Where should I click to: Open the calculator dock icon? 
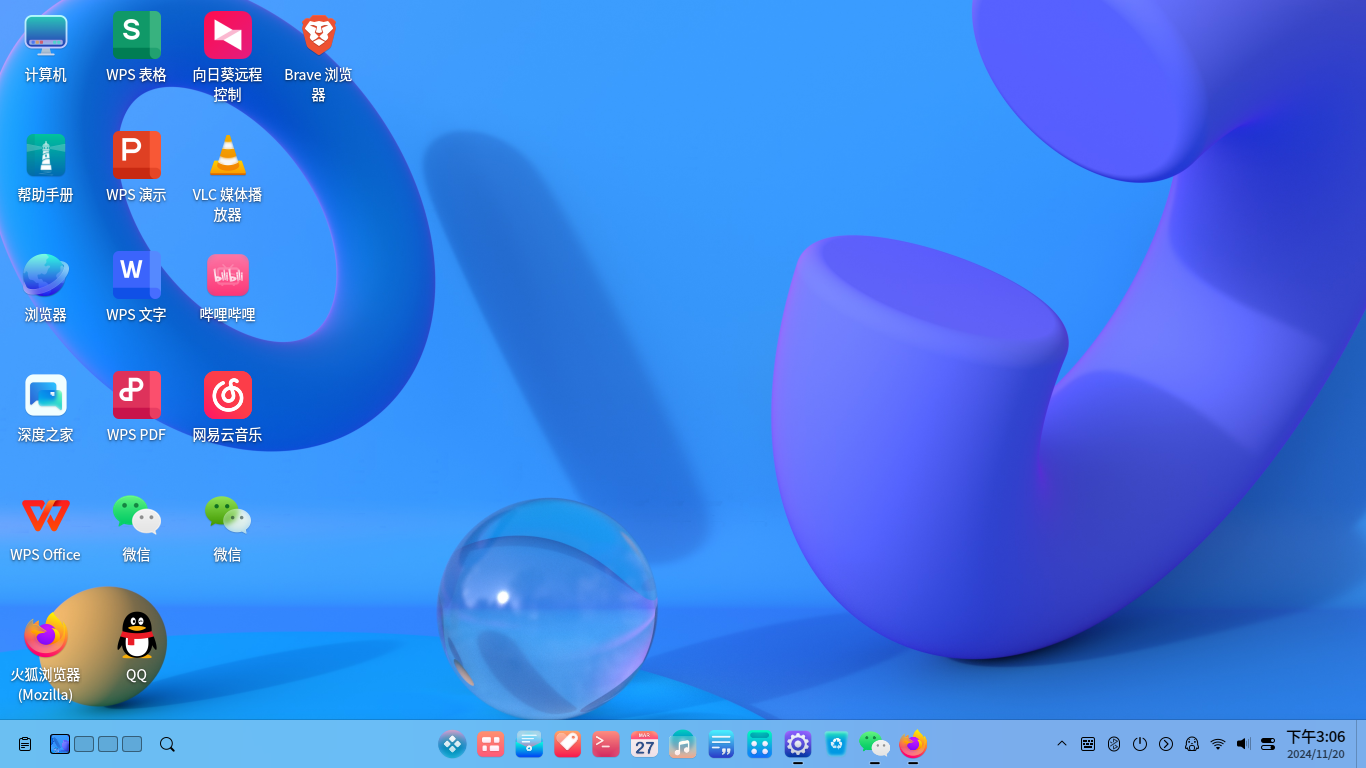click(x=759, y=744)
